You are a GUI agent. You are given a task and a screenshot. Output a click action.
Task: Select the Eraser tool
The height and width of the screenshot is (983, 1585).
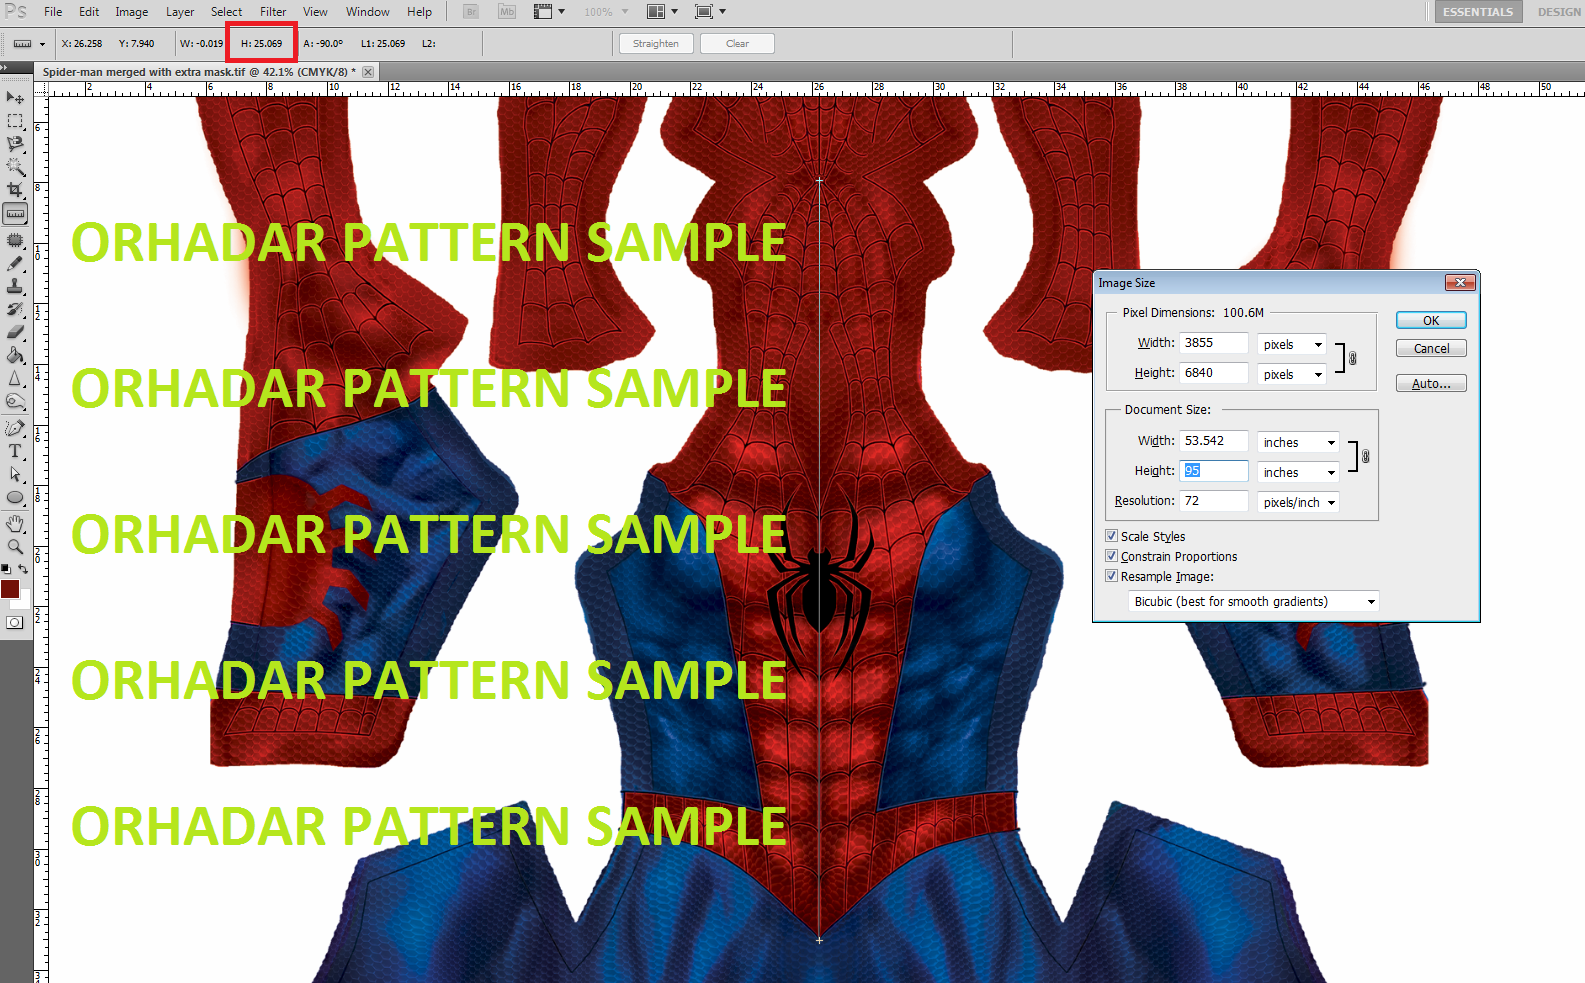coord(15,332)
